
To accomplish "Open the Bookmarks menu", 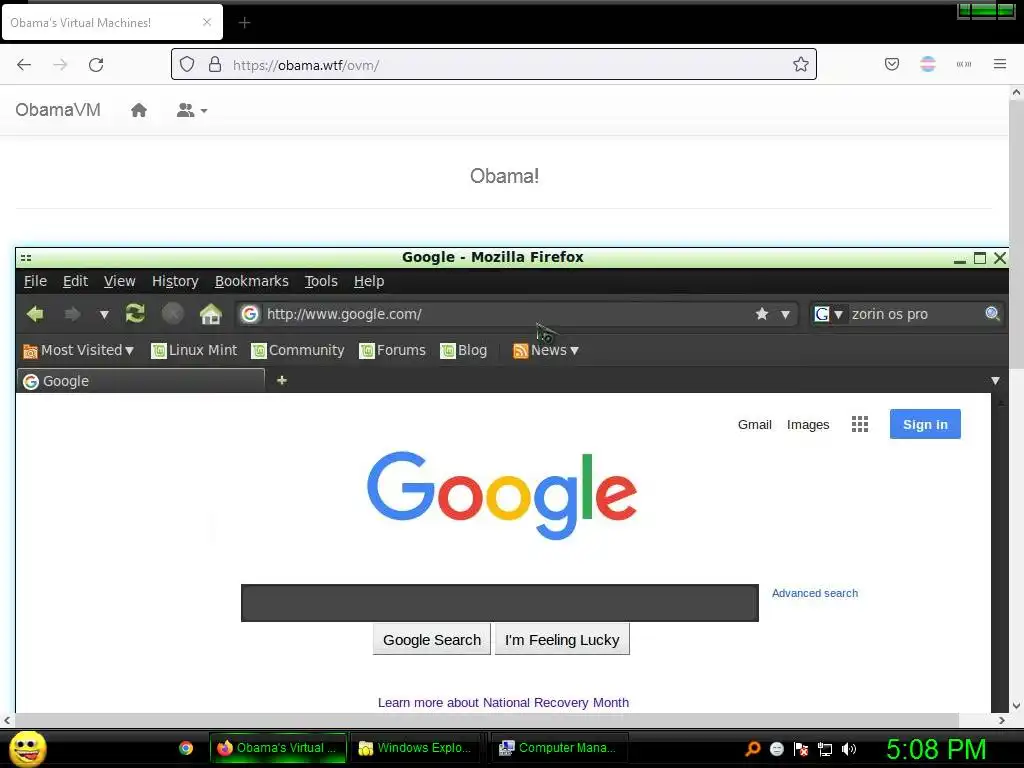I will click(251, 281).
